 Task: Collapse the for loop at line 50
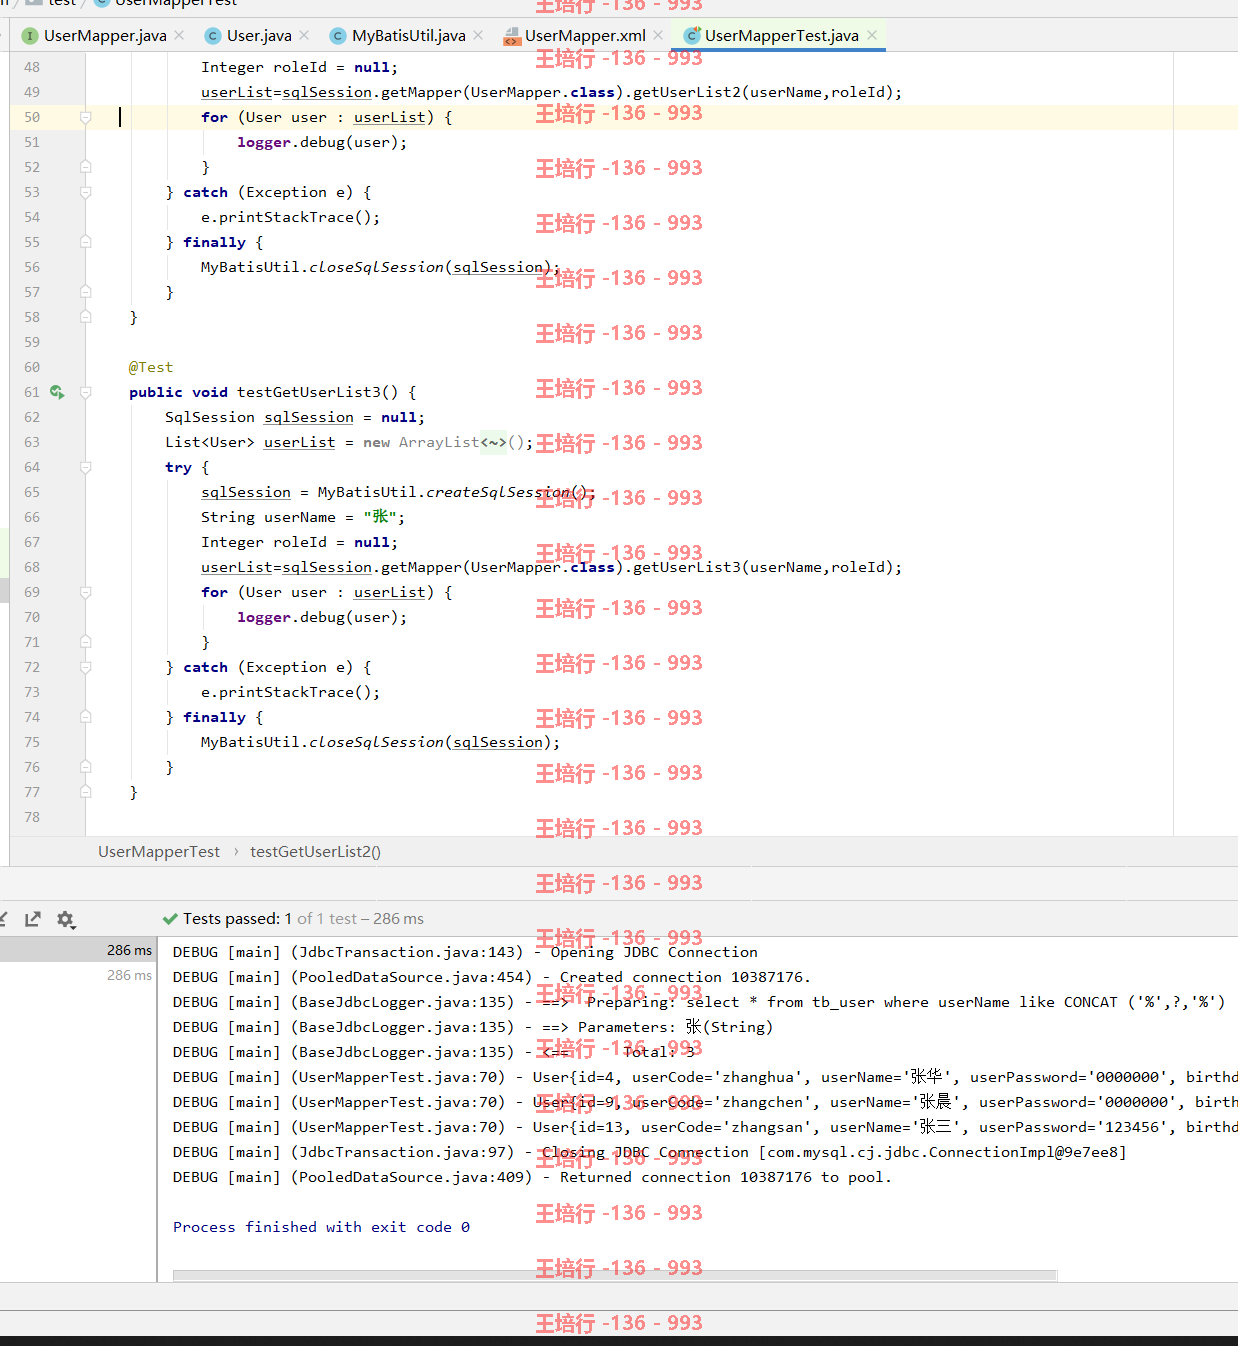(x=85, y=117)
